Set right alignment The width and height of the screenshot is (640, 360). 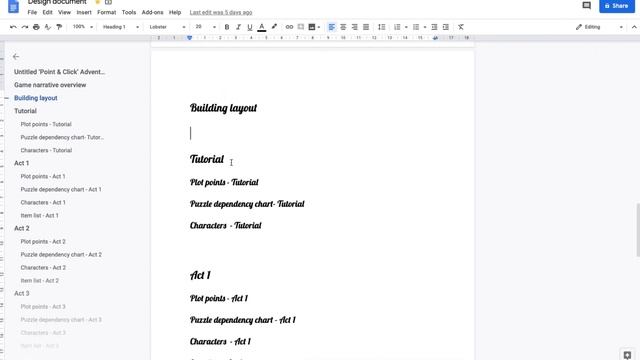(x=354, y=27)
